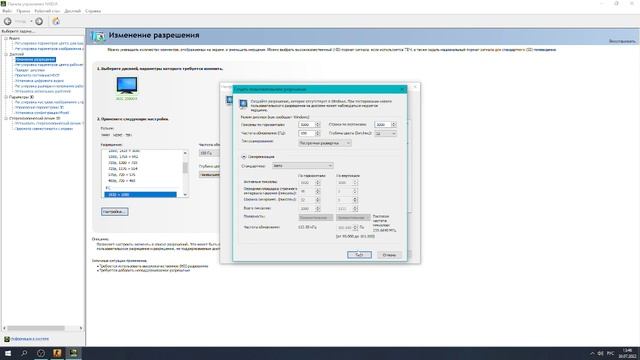Open the Back button history dropdown arrow

click(x=31, y=21)
